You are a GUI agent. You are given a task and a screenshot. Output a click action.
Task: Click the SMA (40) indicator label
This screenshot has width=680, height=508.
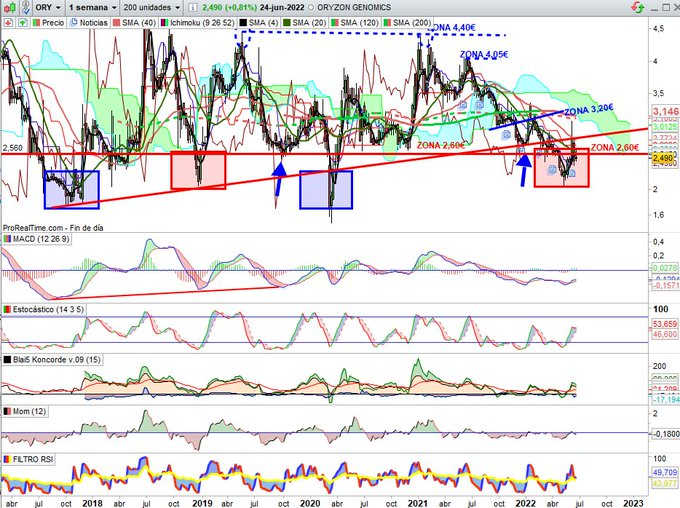[139, 23]
